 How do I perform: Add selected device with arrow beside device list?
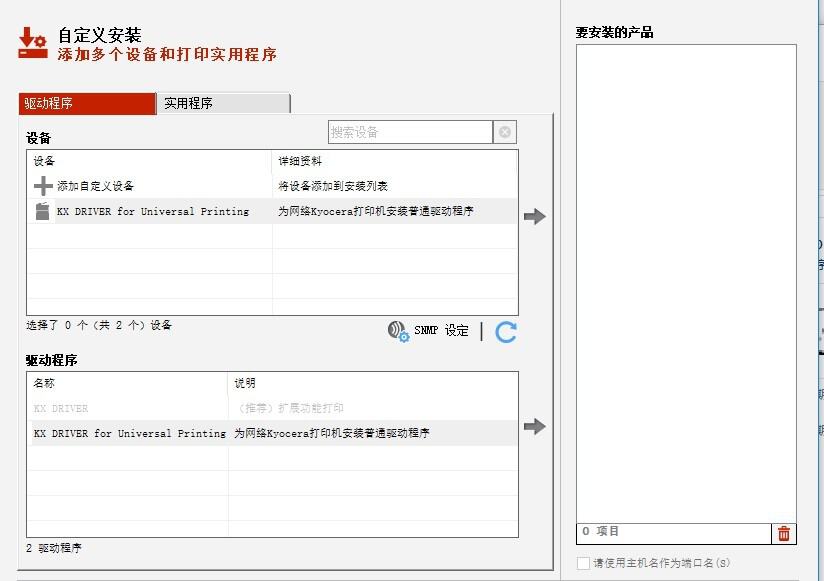click(x=535, y=216)
